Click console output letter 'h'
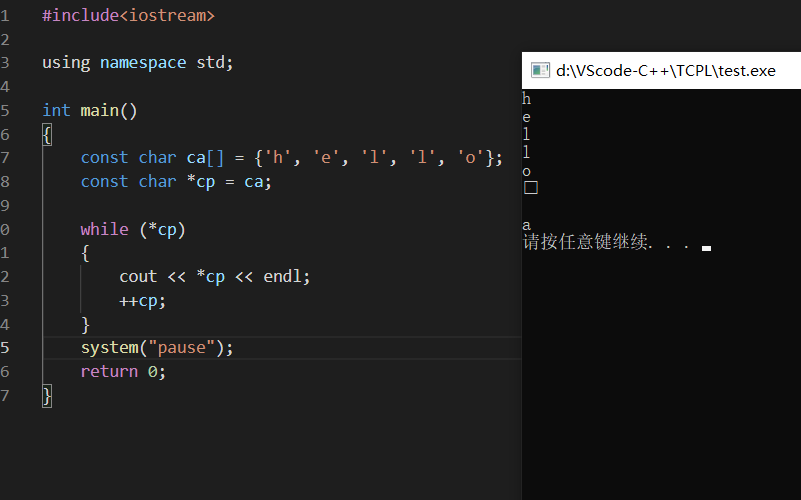 pos(526,99)
